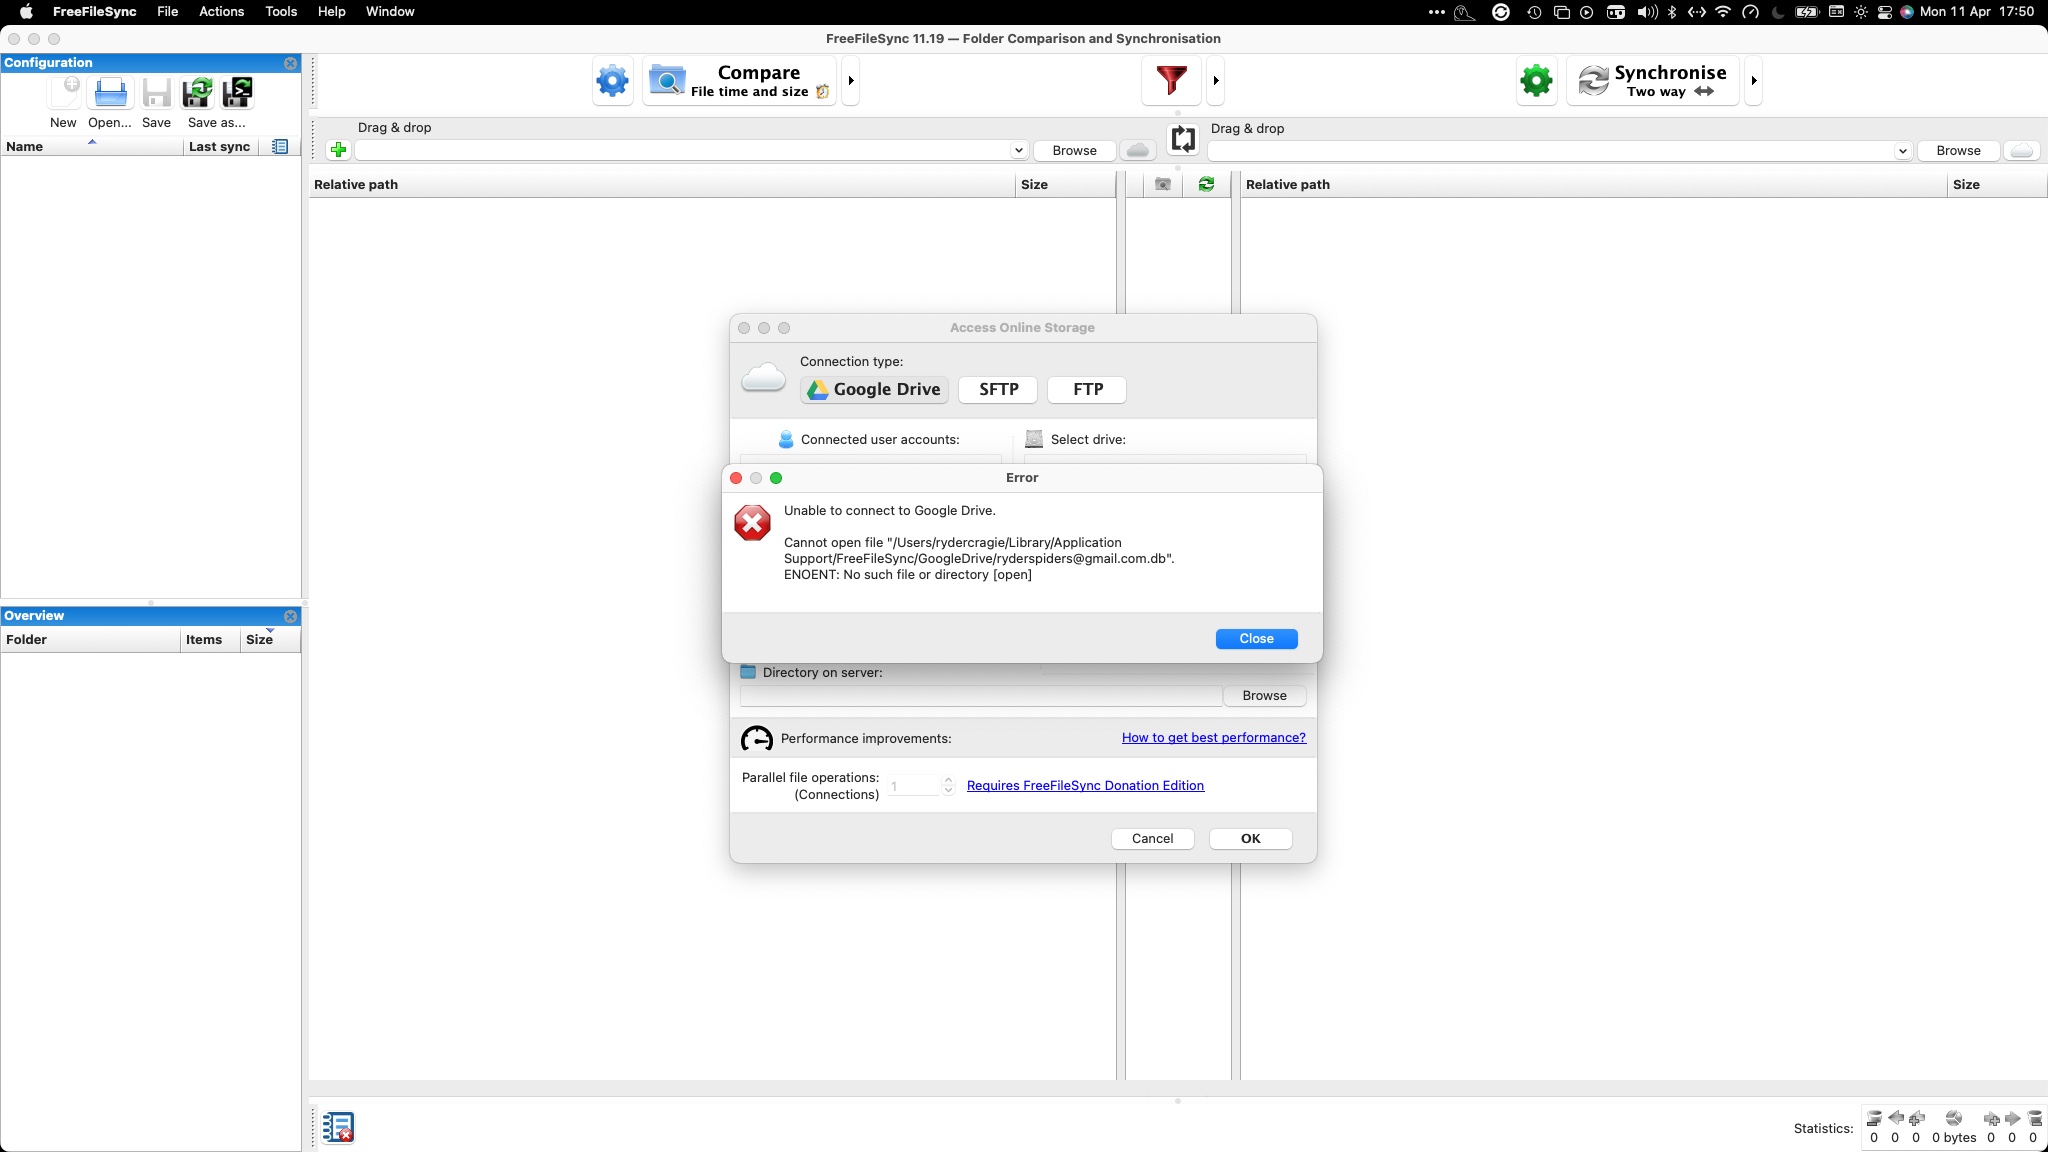Expand the filter options arrow

[1216, 80]
